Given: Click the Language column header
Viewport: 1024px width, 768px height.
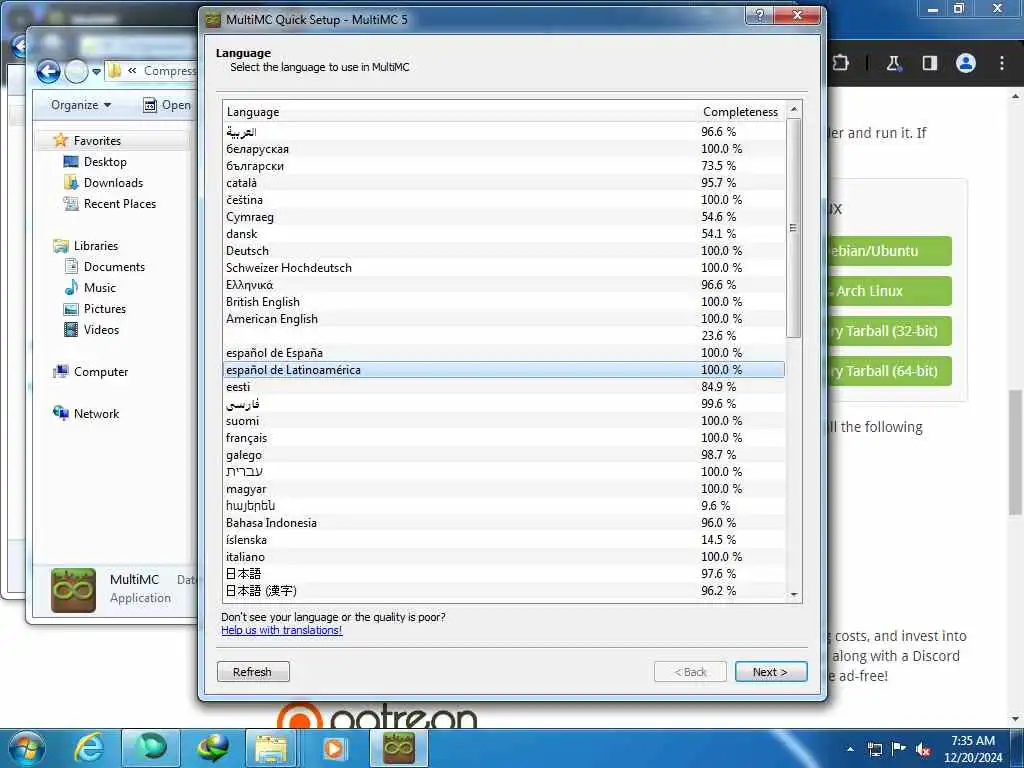Looking at the screenshot, I should tap(460, 112).
